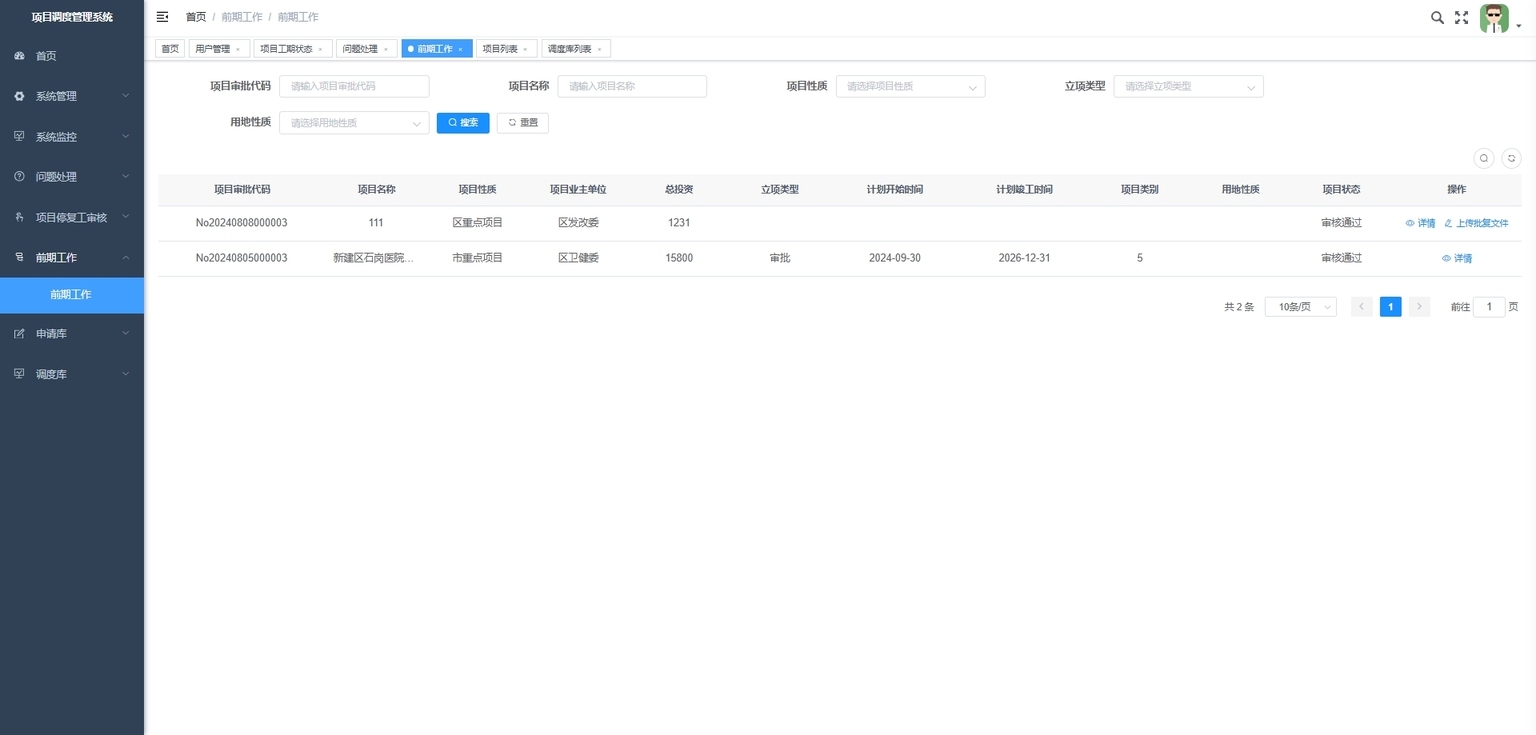
Task: Close the active 前期工作 tab
Action: click(460, 49)
